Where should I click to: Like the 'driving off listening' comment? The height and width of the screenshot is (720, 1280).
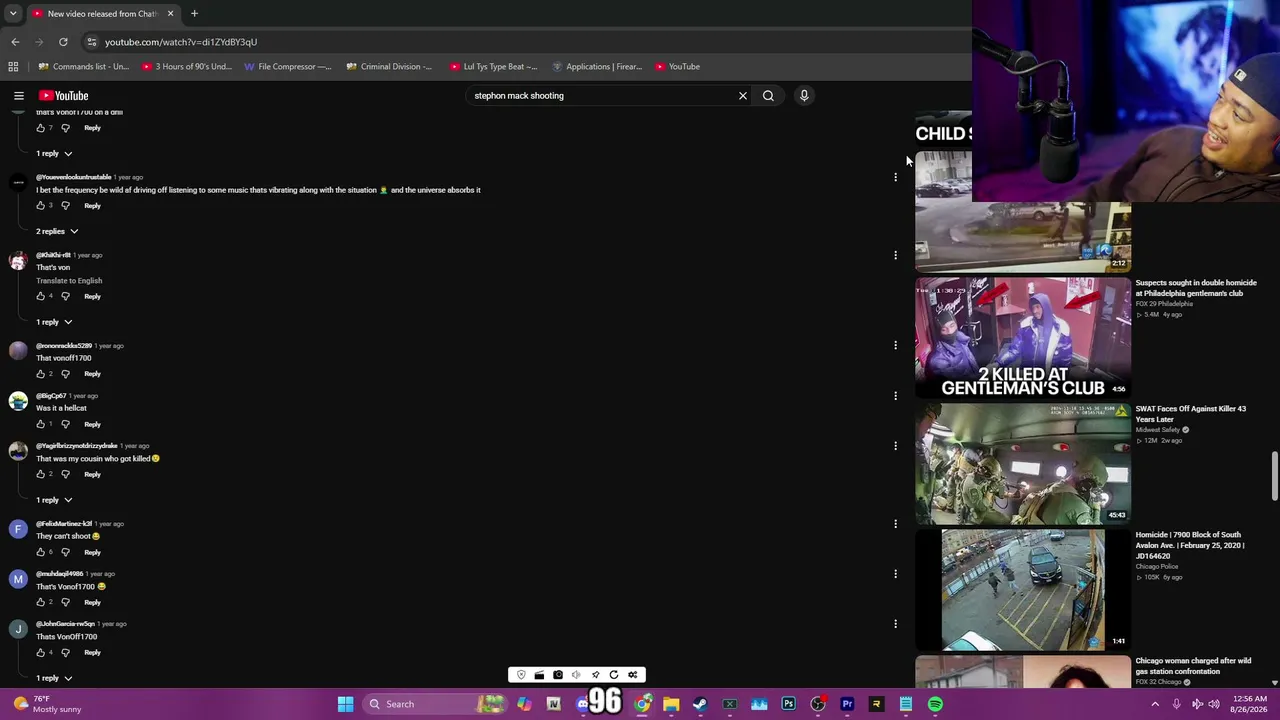coord(41,206)
